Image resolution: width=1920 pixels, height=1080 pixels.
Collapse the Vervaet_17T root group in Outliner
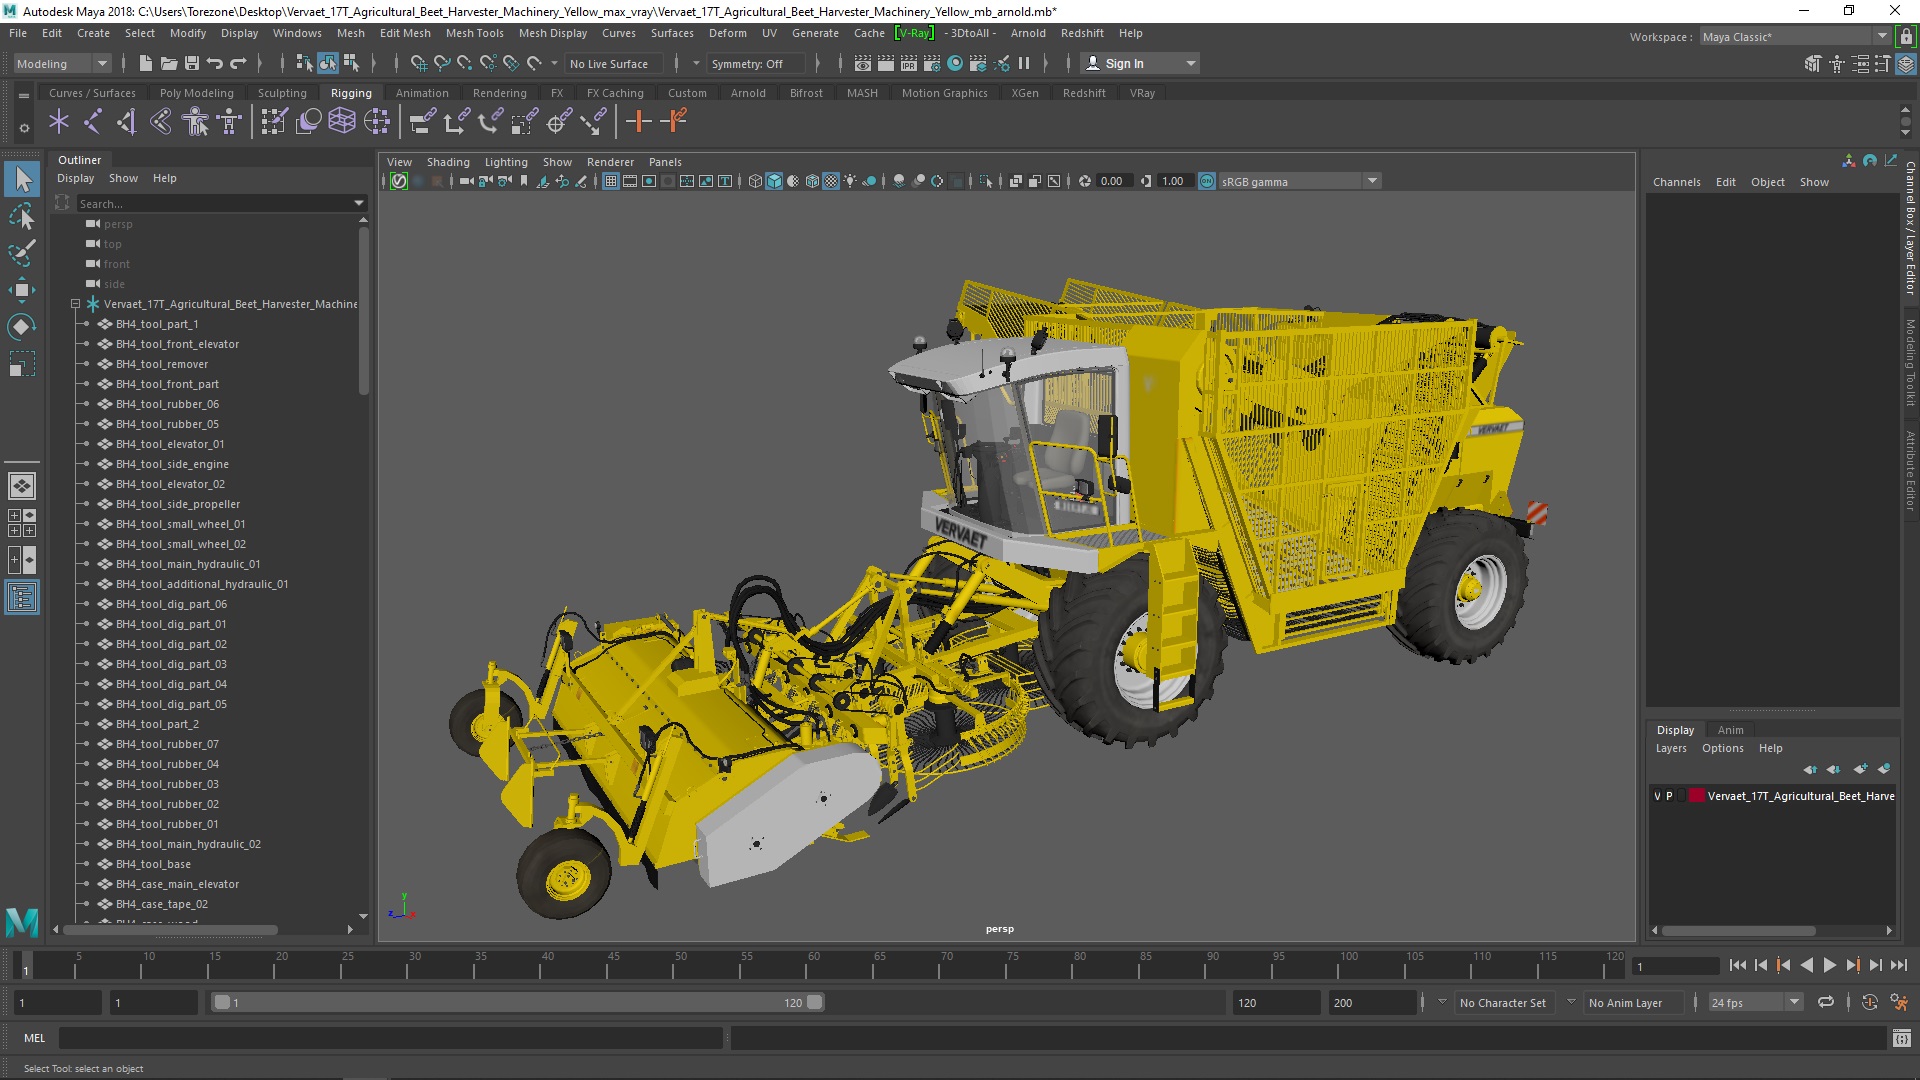point(75,304)
